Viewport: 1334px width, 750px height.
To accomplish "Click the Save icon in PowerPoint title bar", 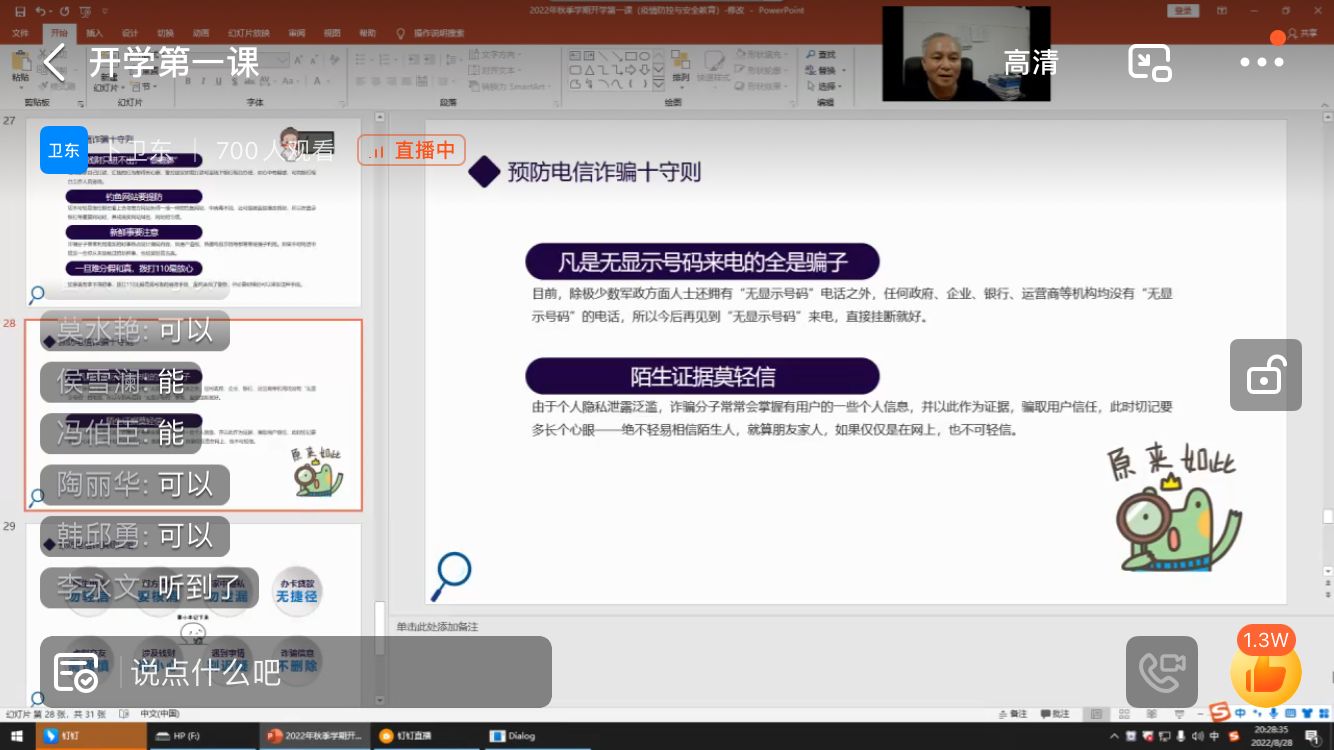I will click(20, 11).
